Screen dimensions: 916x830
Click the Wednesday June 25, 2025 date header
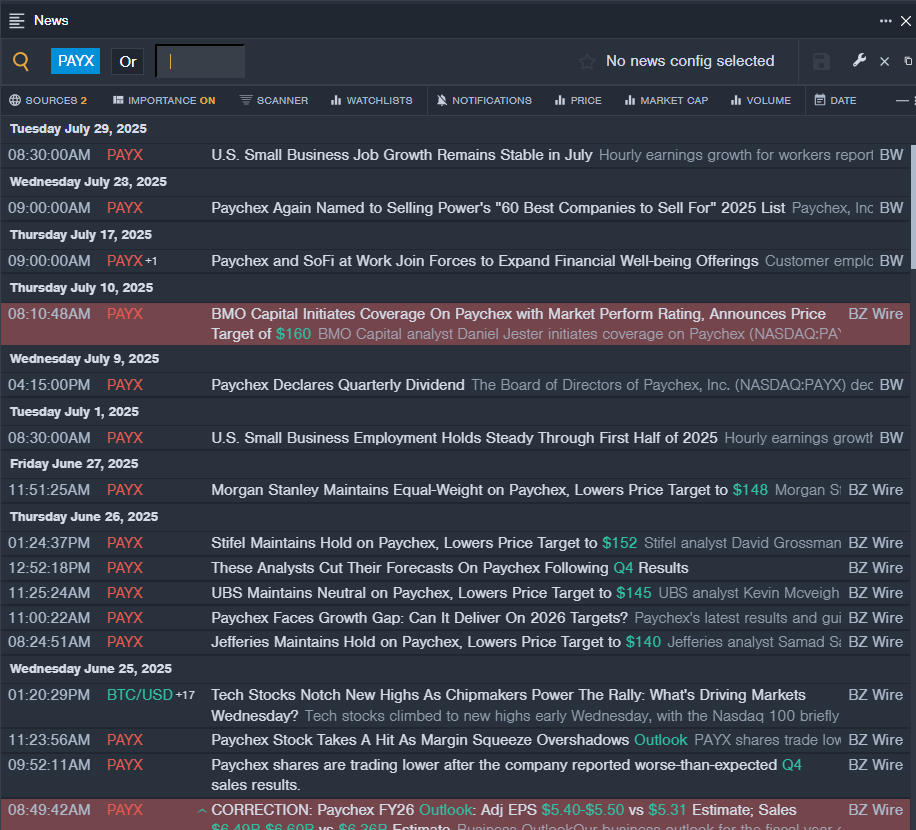tap(91, 669)
